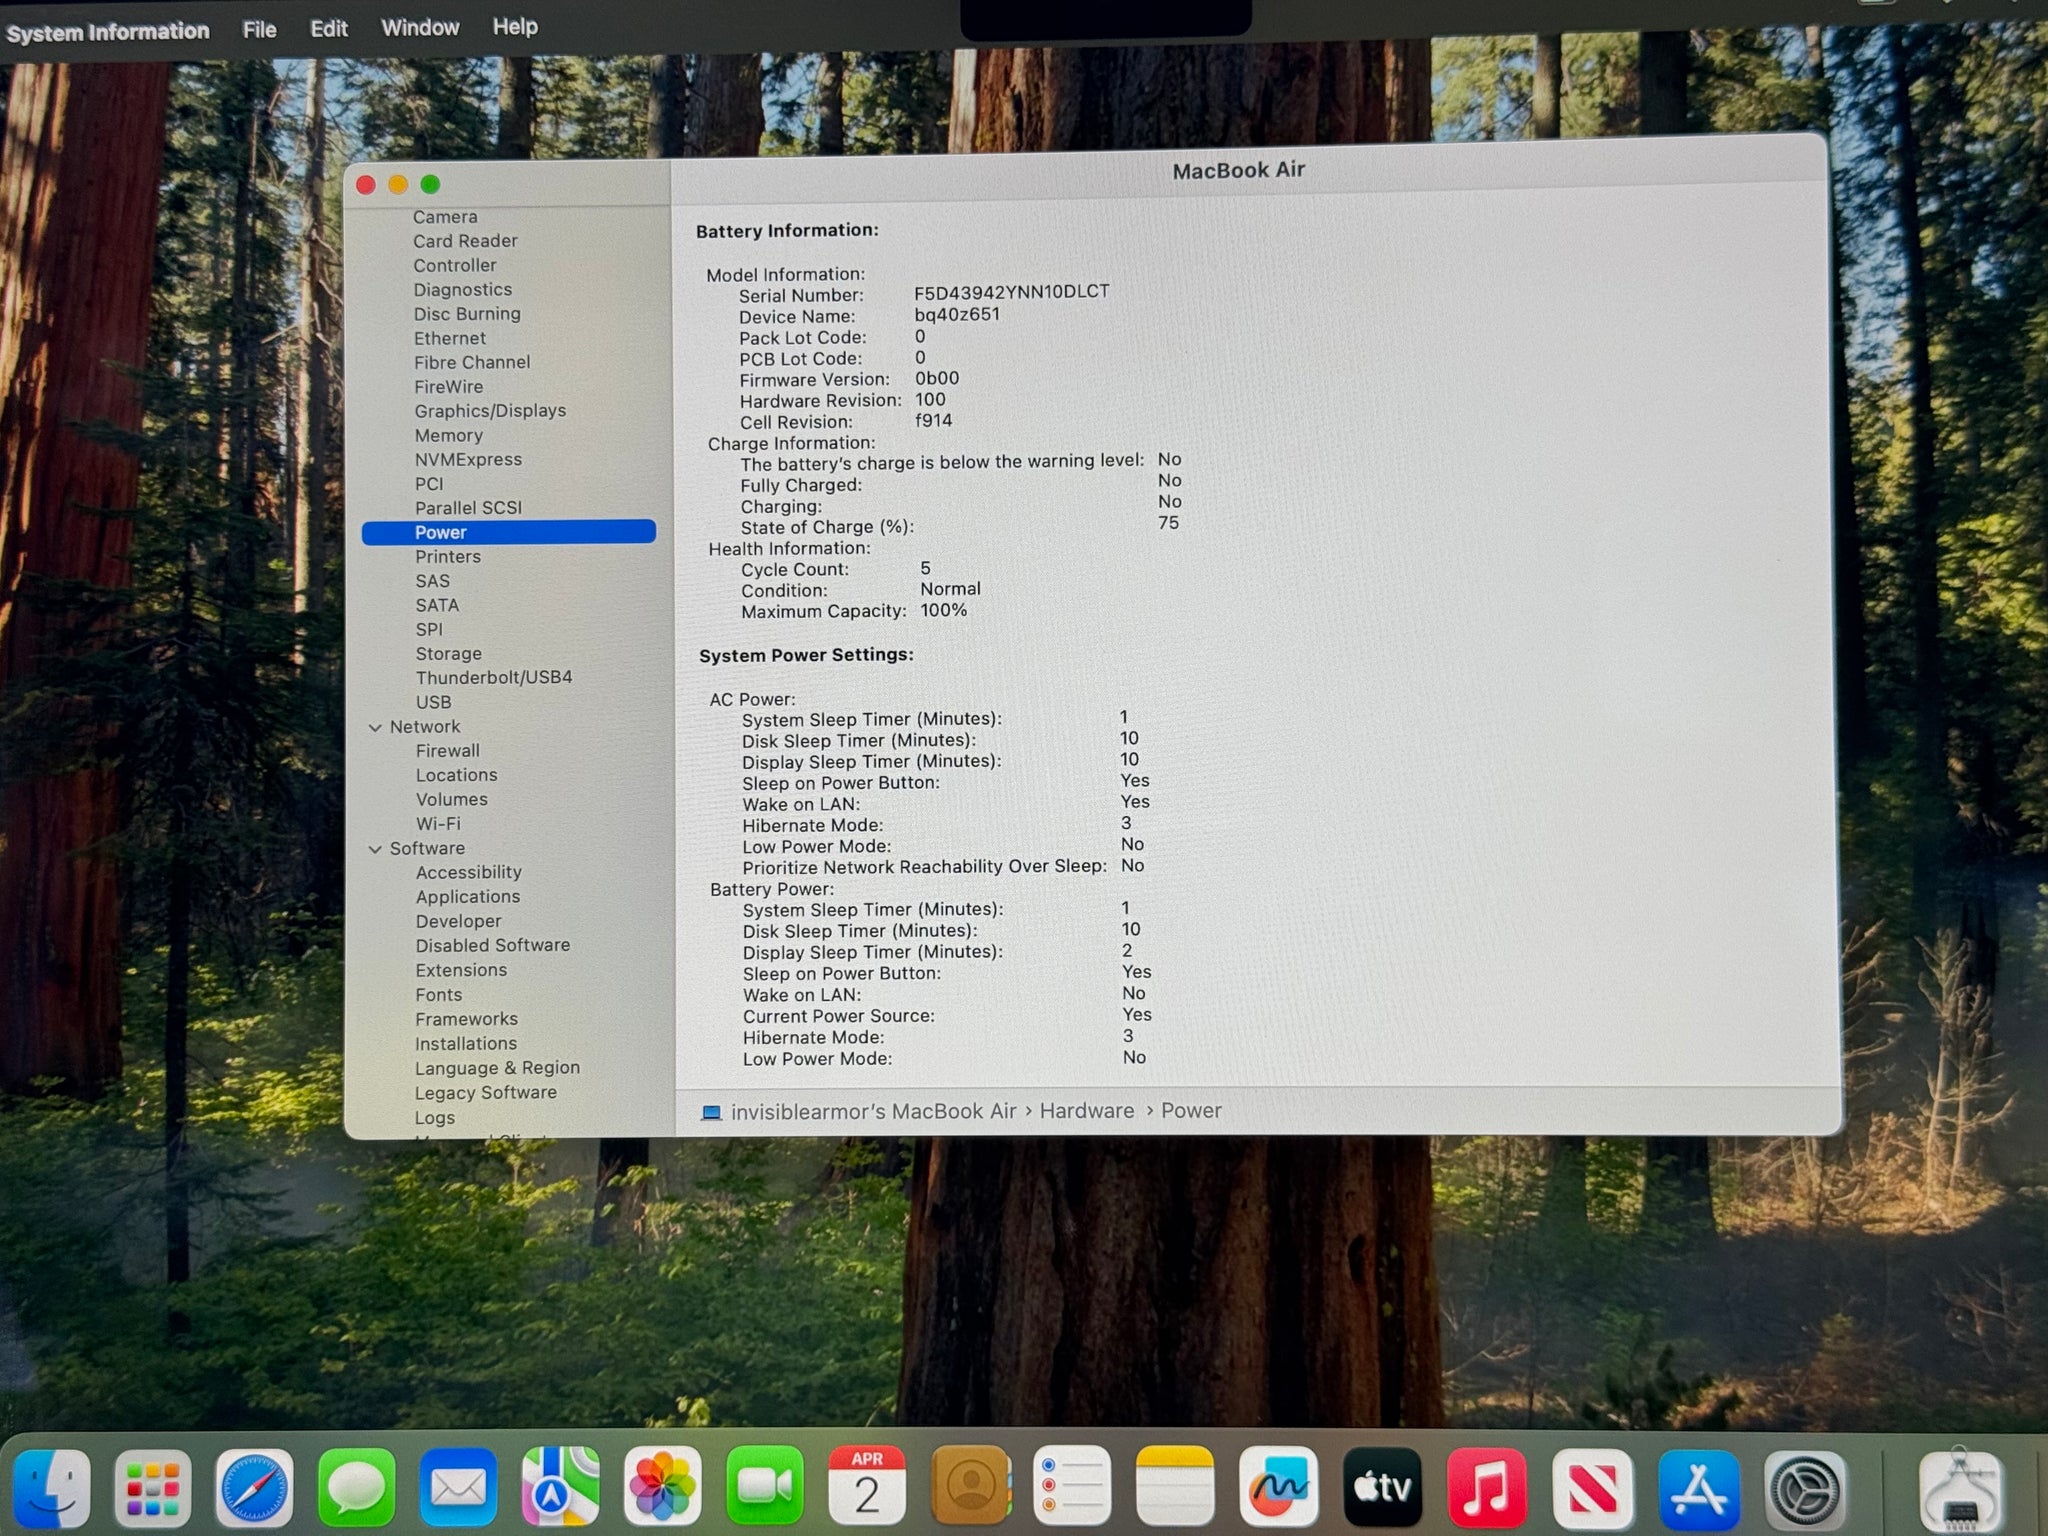This screenshot has height=1536, width=2048.
Task: Select Wi-Fi under Network
Action: 438,823
